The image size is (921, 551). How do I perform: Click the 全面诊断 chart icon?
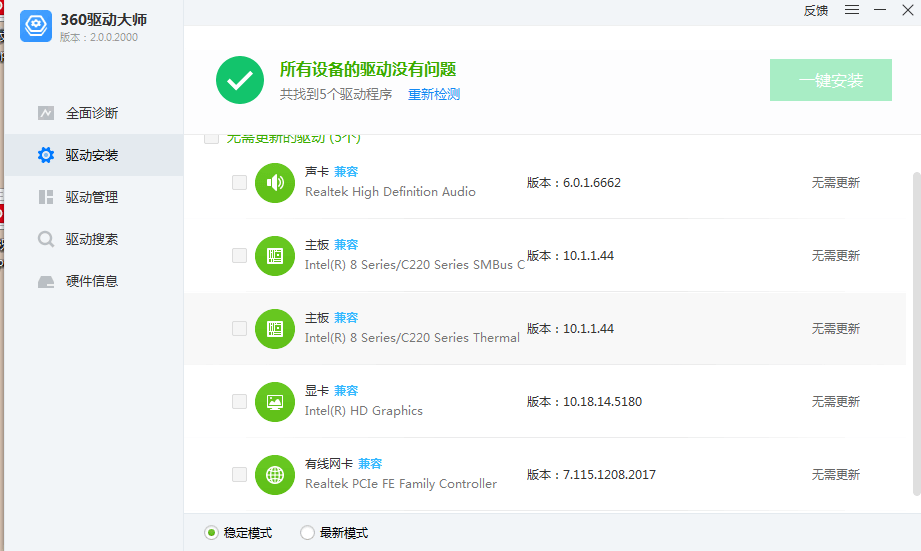click(x=46, y=113)
